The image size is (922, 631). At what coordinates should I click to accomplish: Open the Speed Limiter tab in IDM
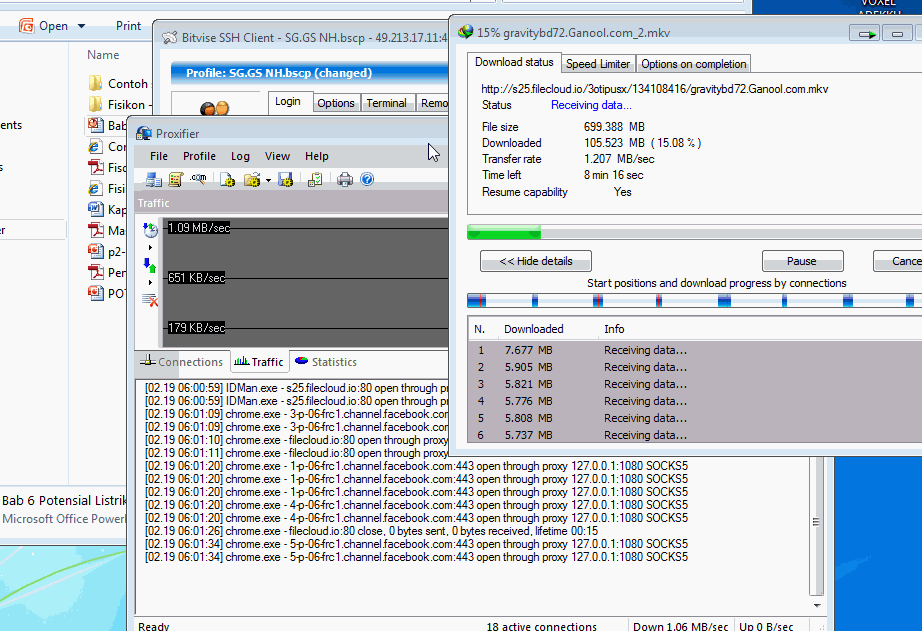pyautogui.click(x=597, y=64)
